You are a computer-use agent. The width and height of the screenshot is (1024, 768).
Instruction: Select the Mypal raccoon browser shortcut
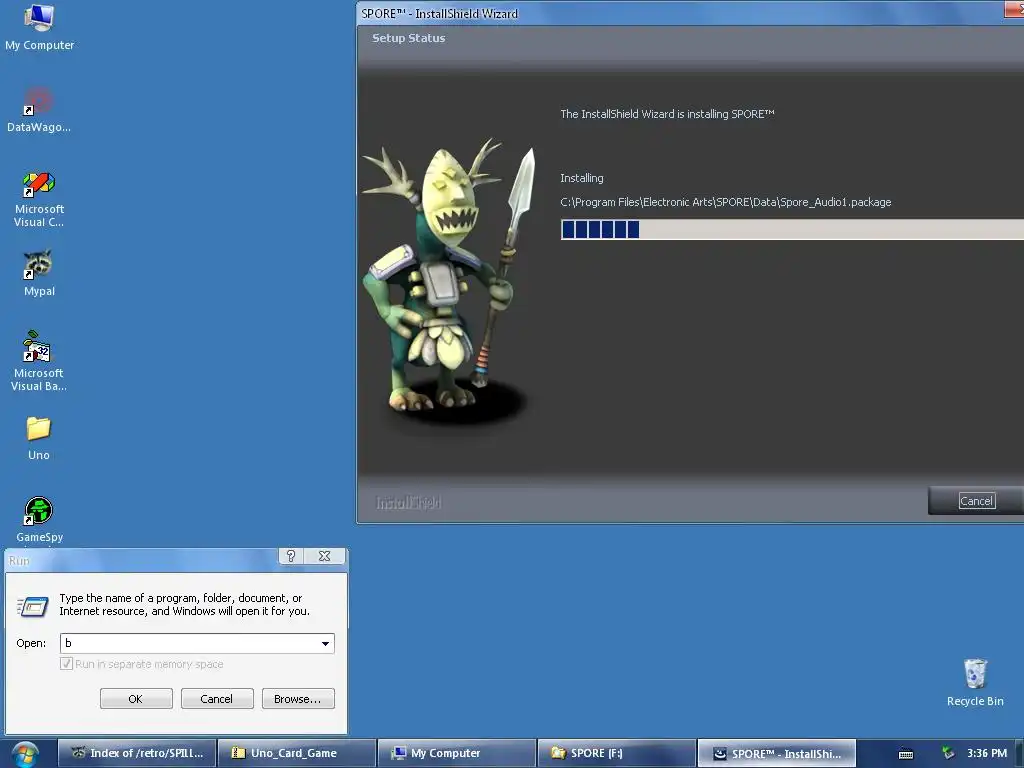pyautogui.click(x=39, y=274)
